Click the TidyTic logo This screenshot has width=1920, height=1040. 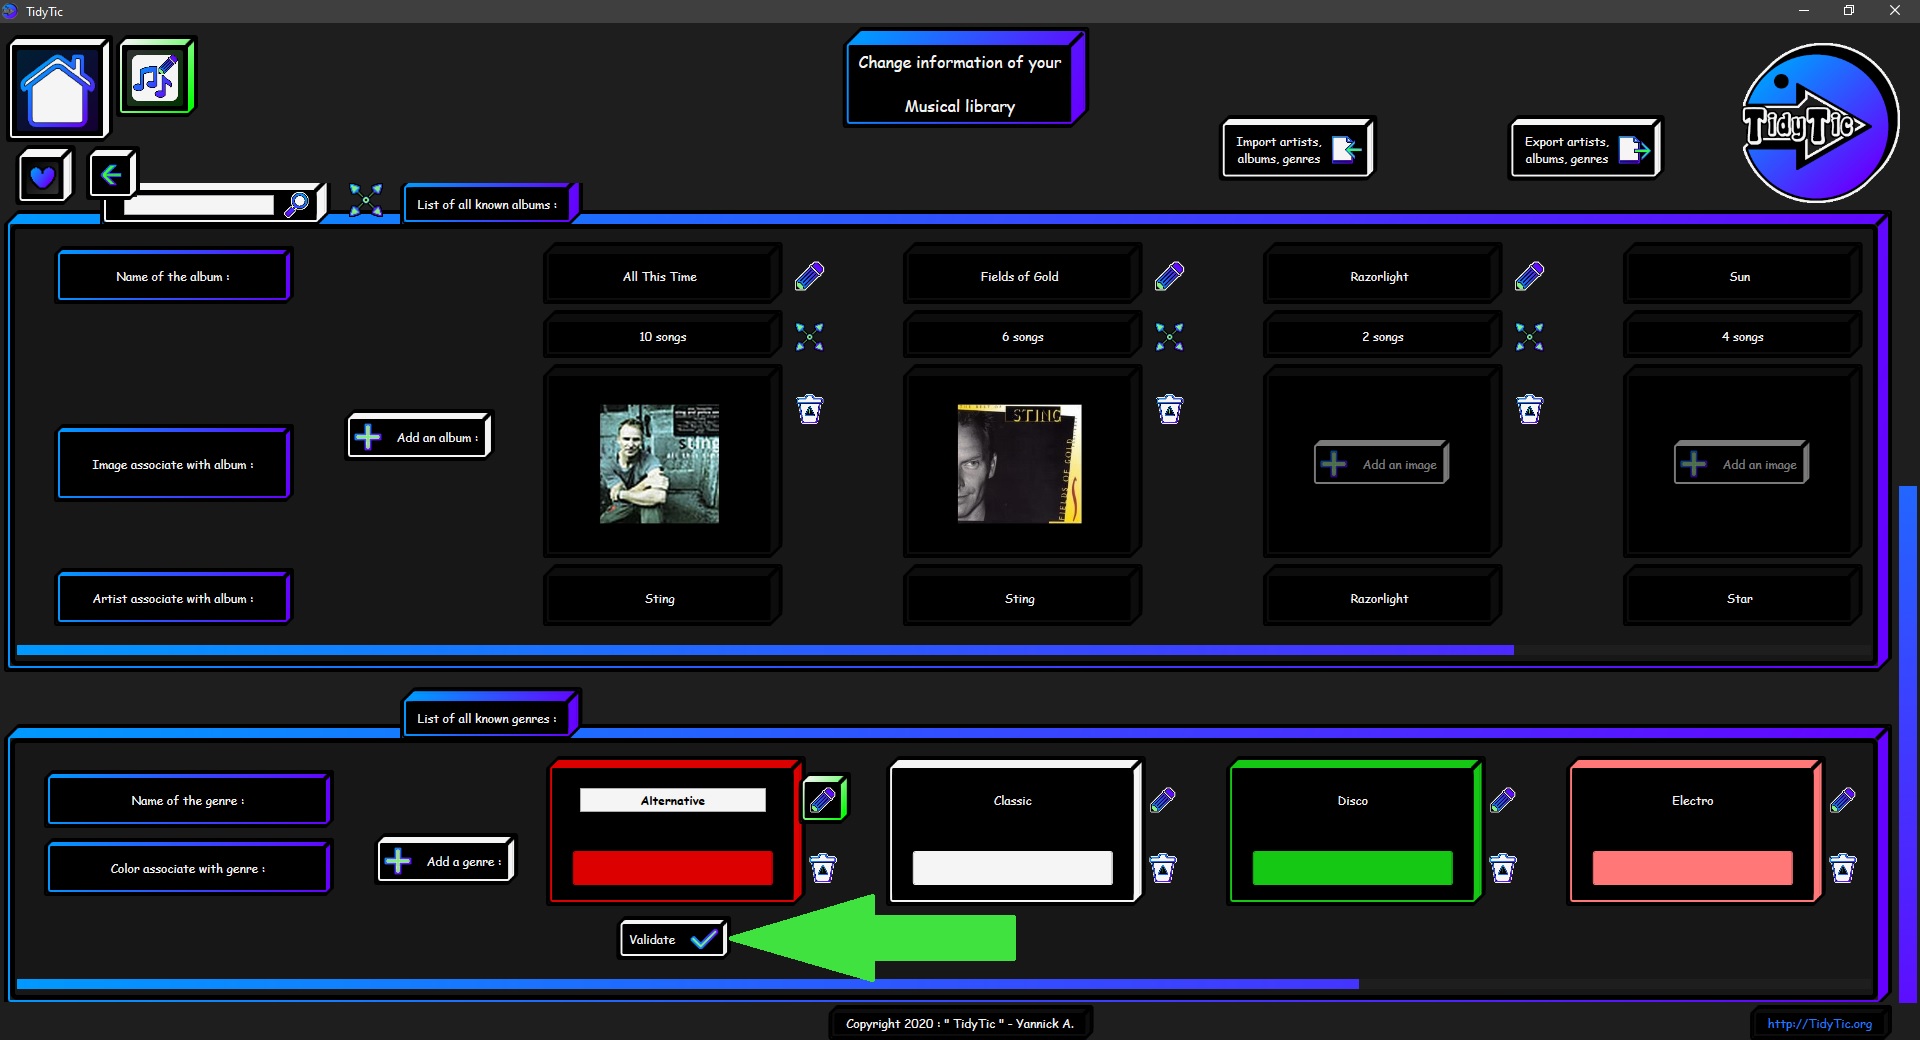click(x=1819, y=123)
